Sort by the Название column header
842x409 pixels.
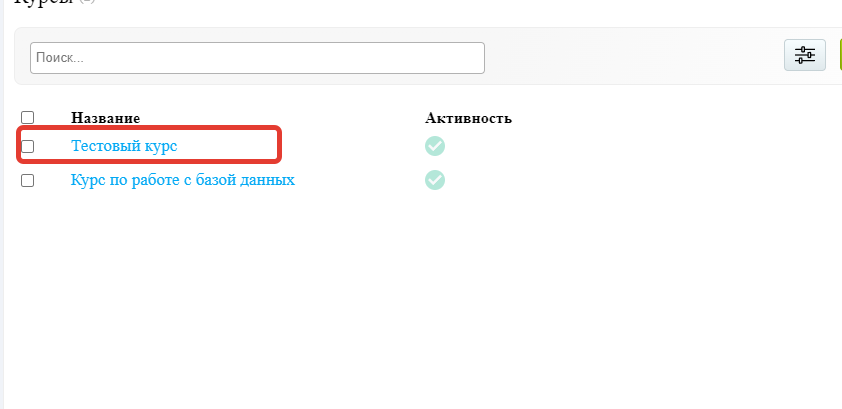pyautogui.click(x=105, y=118)
